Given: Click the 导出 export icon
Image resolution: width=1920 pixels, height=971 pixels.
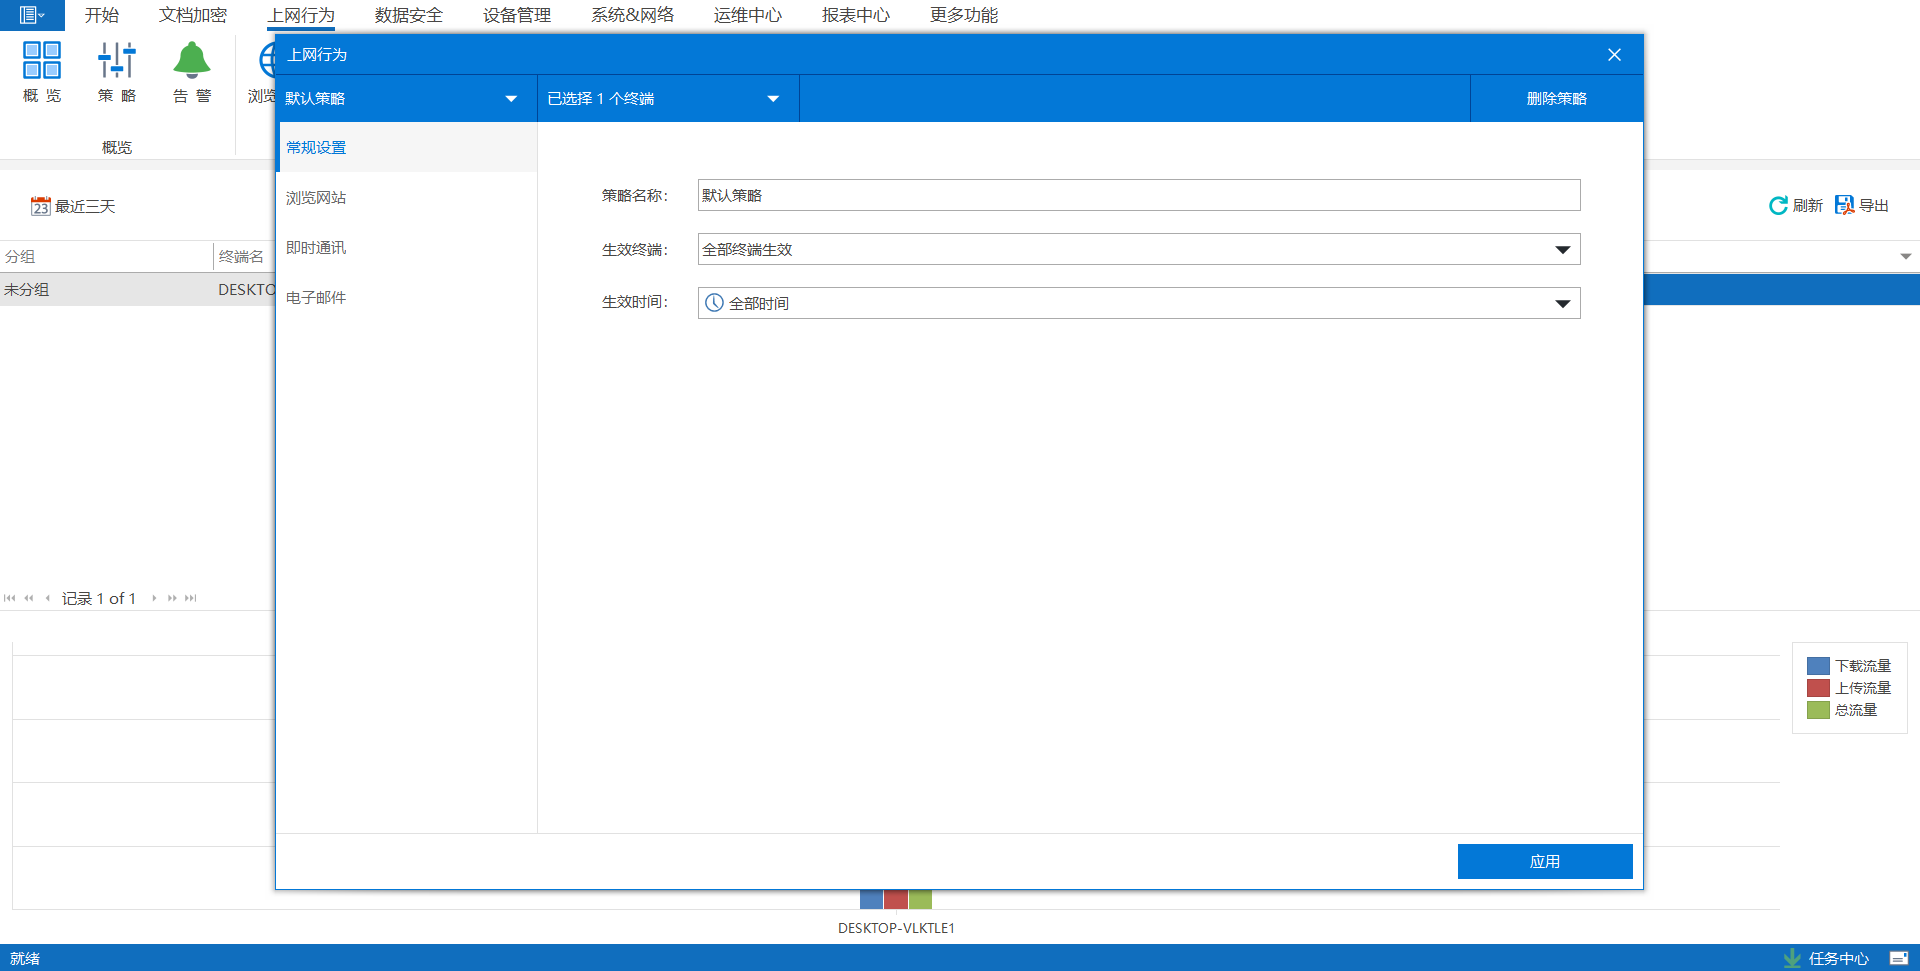Looking at the screenshot, I should tap(1844, 206).
